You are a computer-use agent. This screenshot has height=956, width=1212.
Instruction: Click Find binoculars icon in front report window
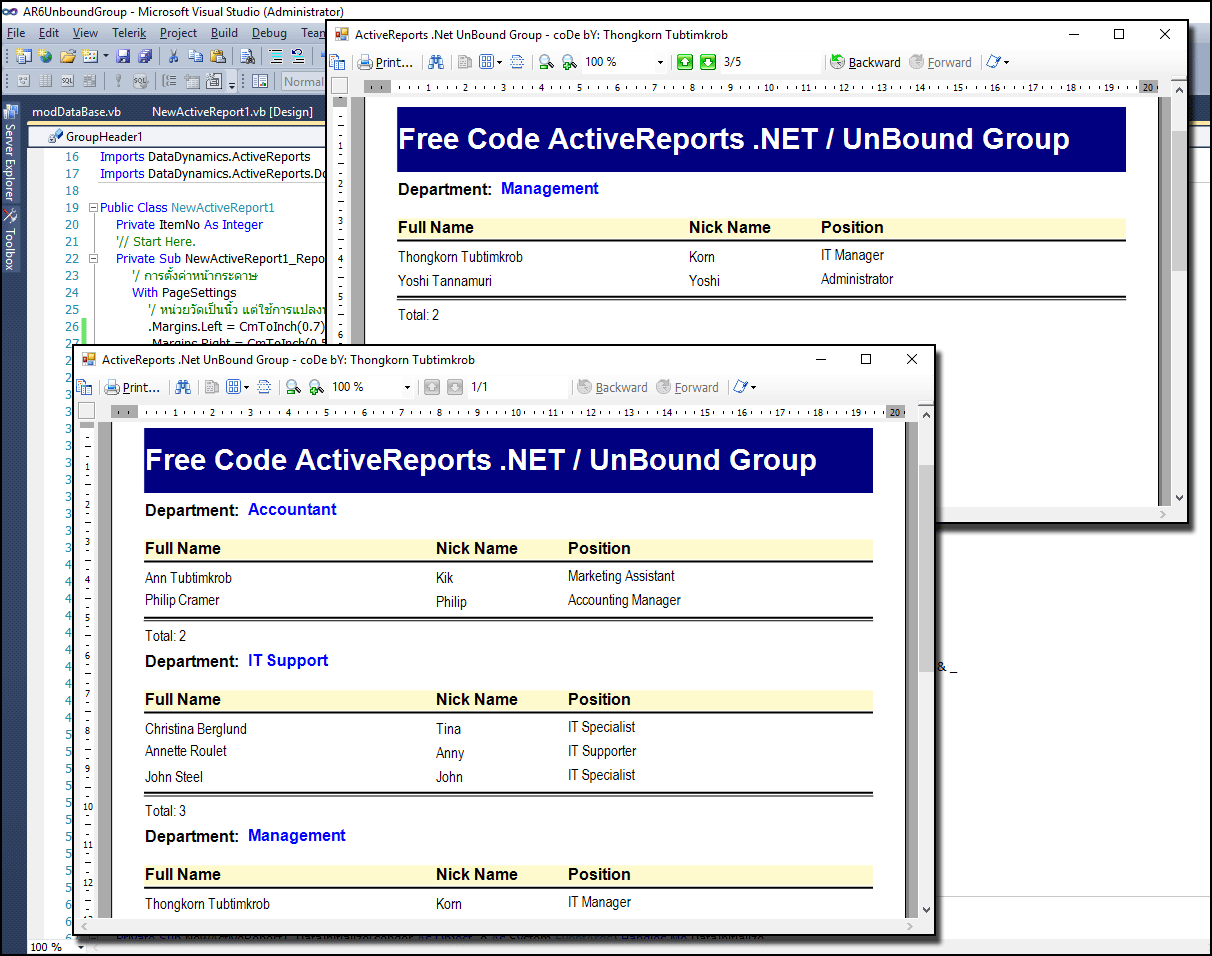coord(183,387)
